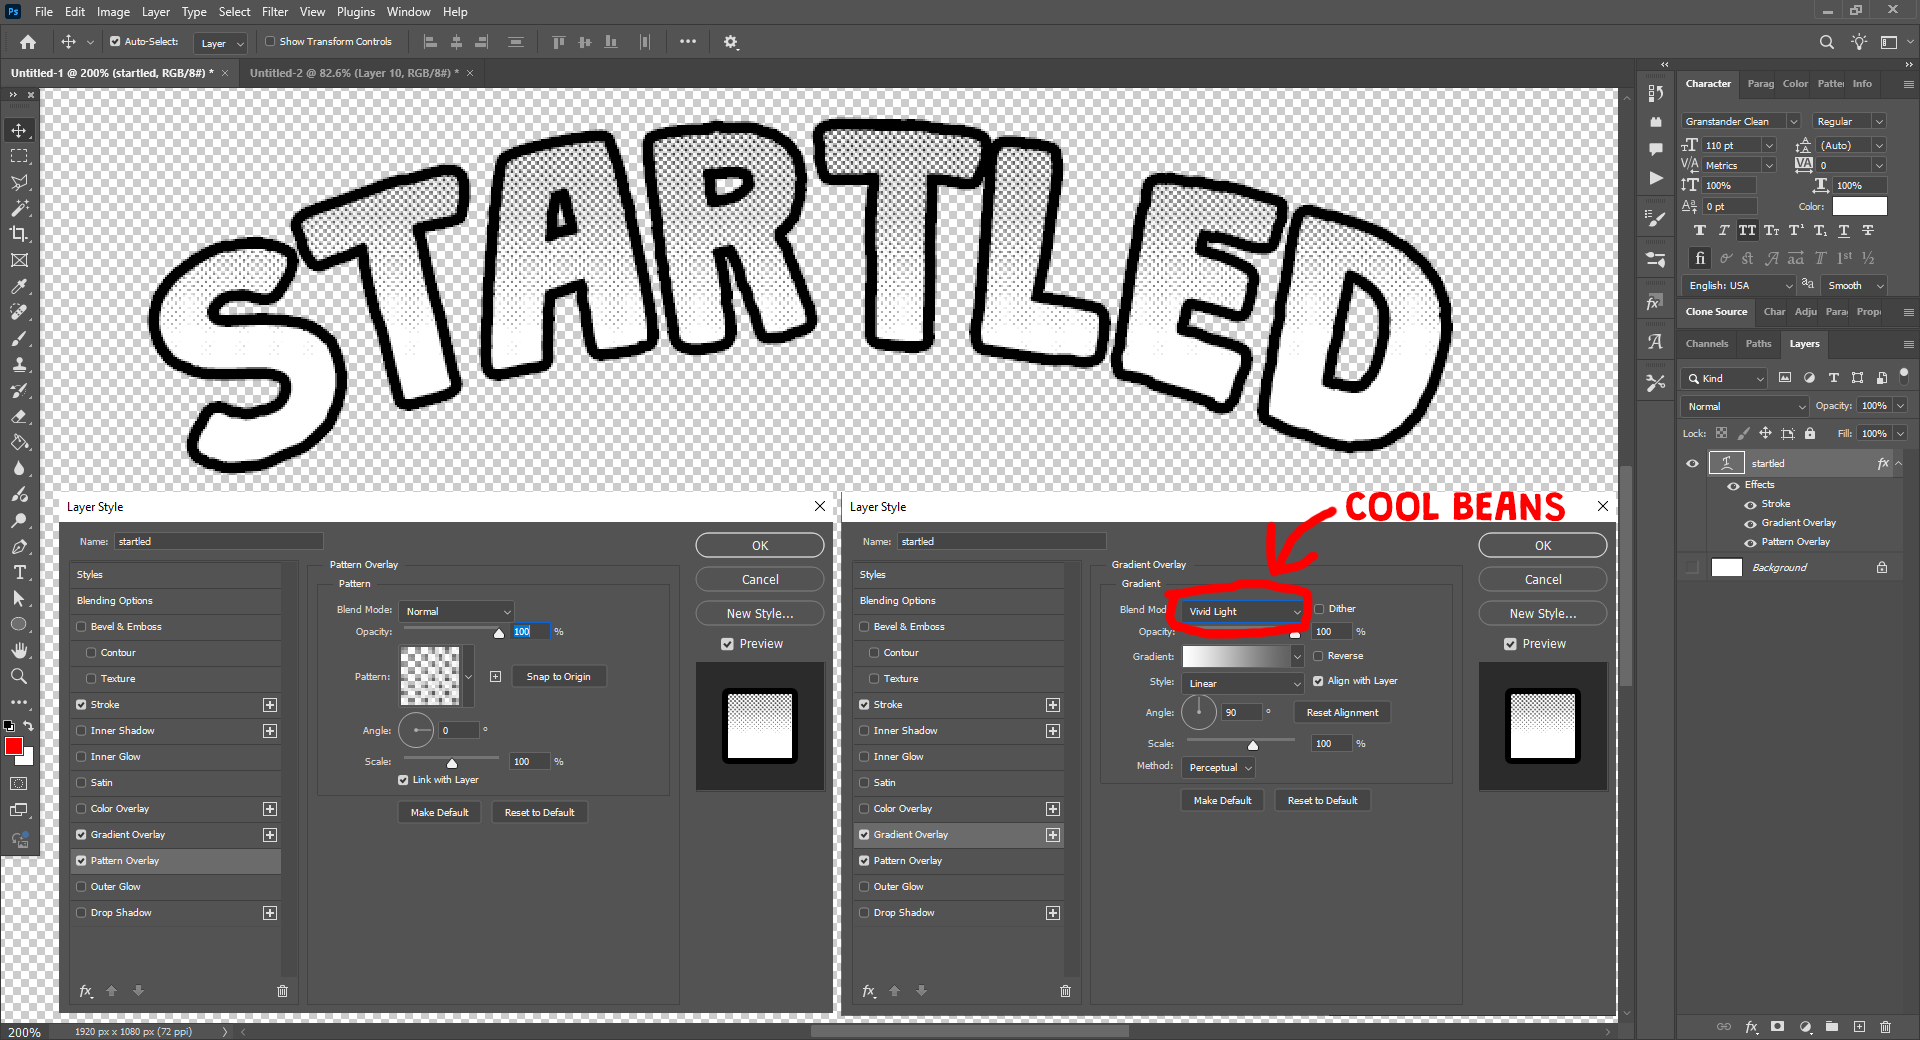The height and width of the screenshot is (1040, 1920).
Task: Toggle Align with Layer checkbox
Action: [1319, 681]
